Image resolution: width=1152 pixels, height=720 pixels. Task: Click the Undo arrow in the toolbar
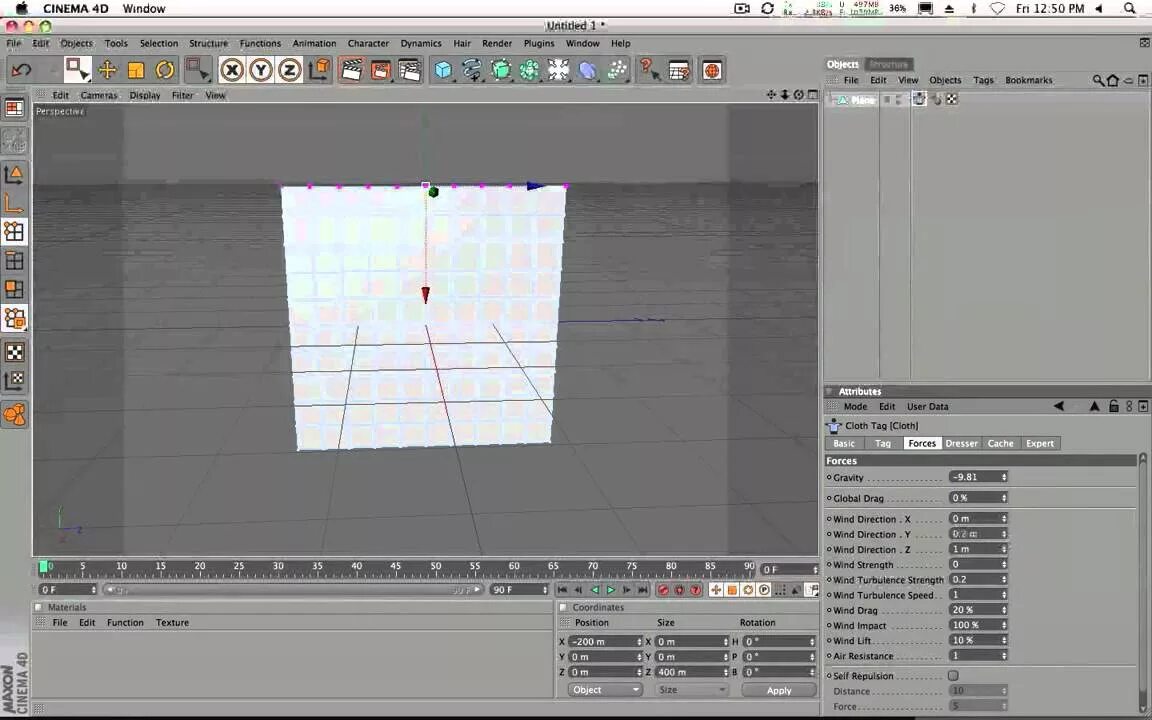[x=21, y=70]
